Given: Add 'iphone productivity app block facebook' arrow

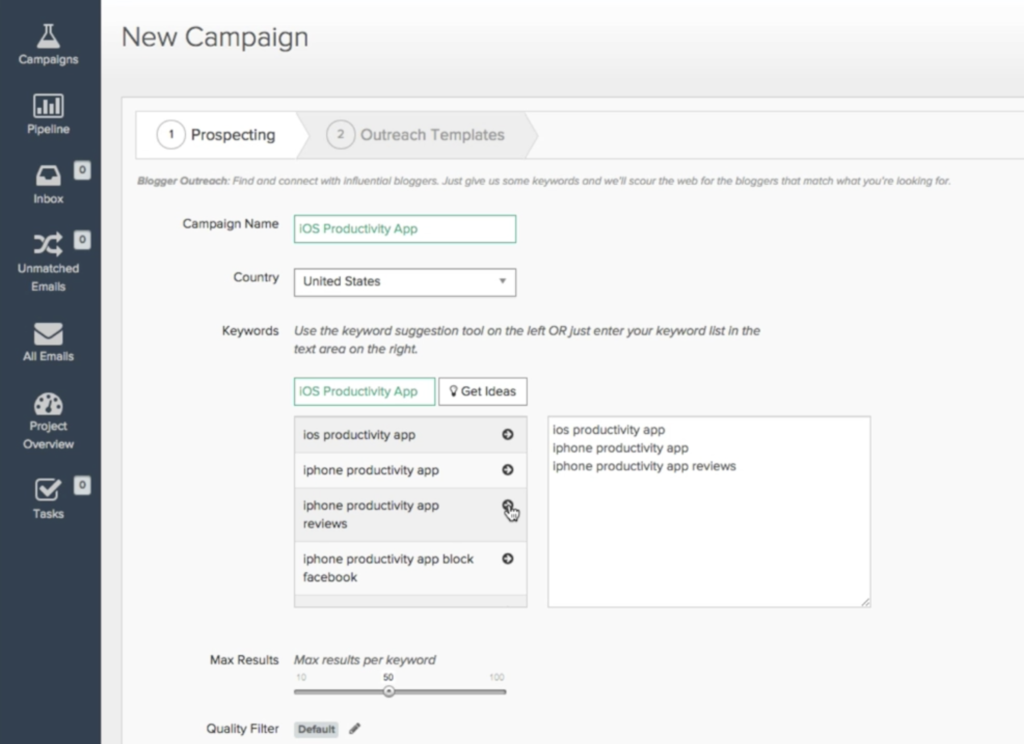Looking at the screenshot, I should [507, 559].
